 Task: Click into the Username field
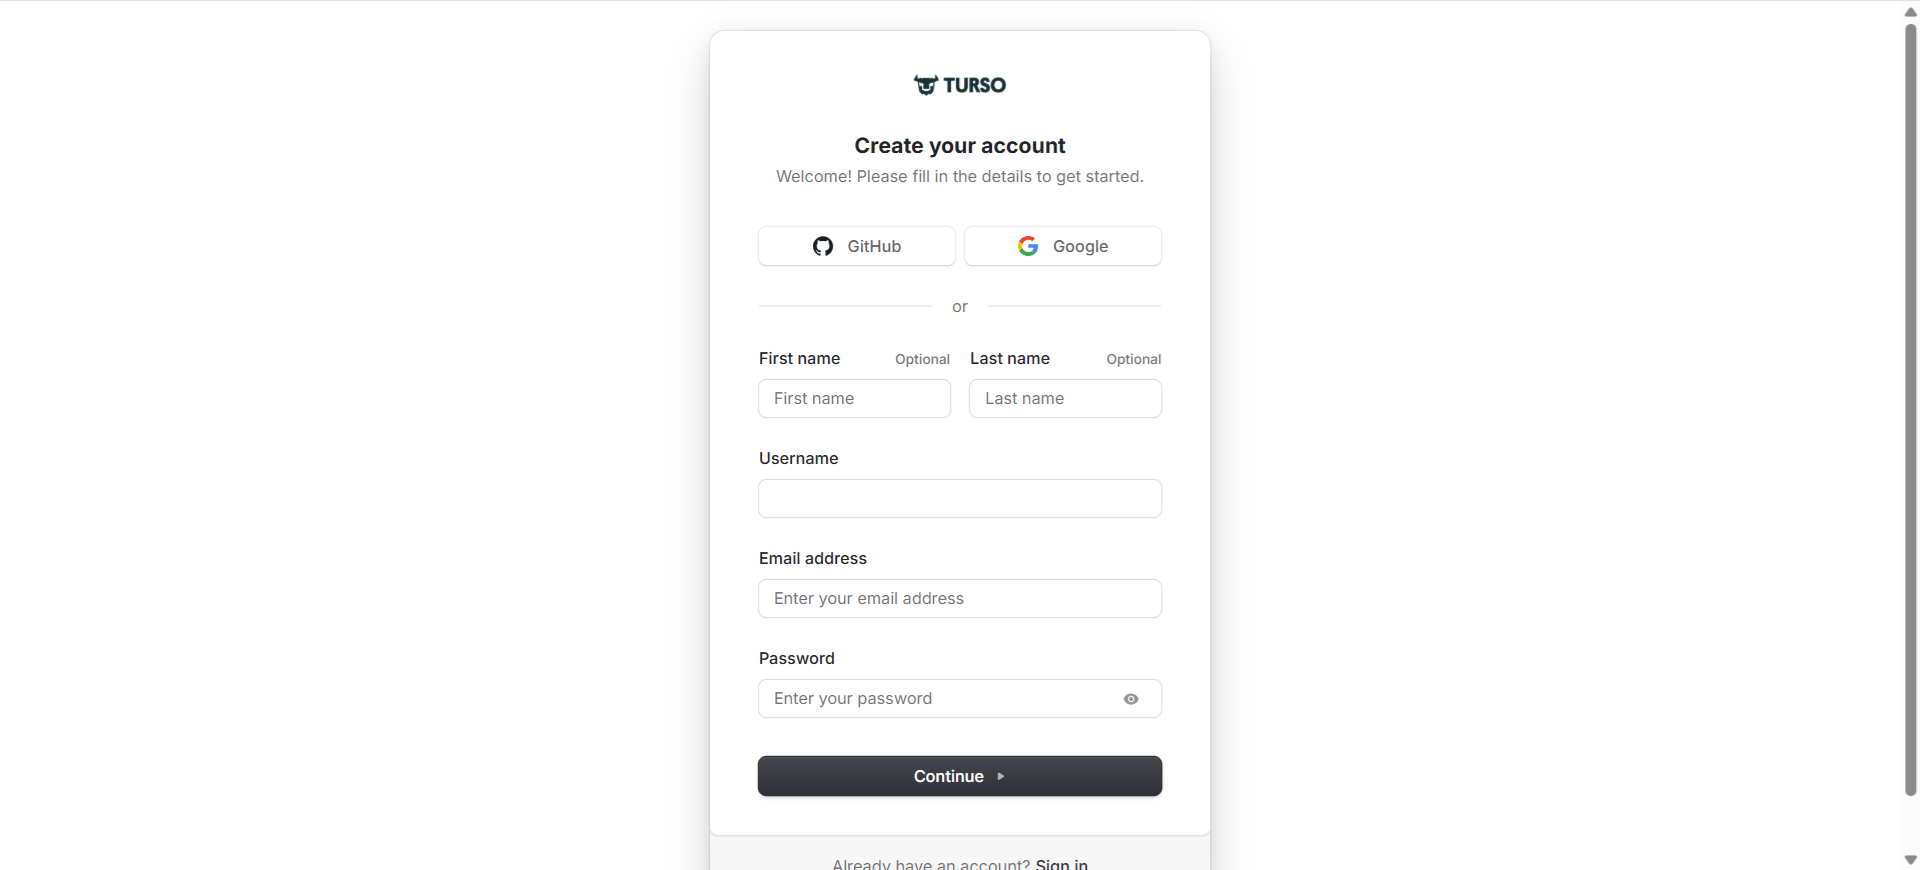(959, 498)
